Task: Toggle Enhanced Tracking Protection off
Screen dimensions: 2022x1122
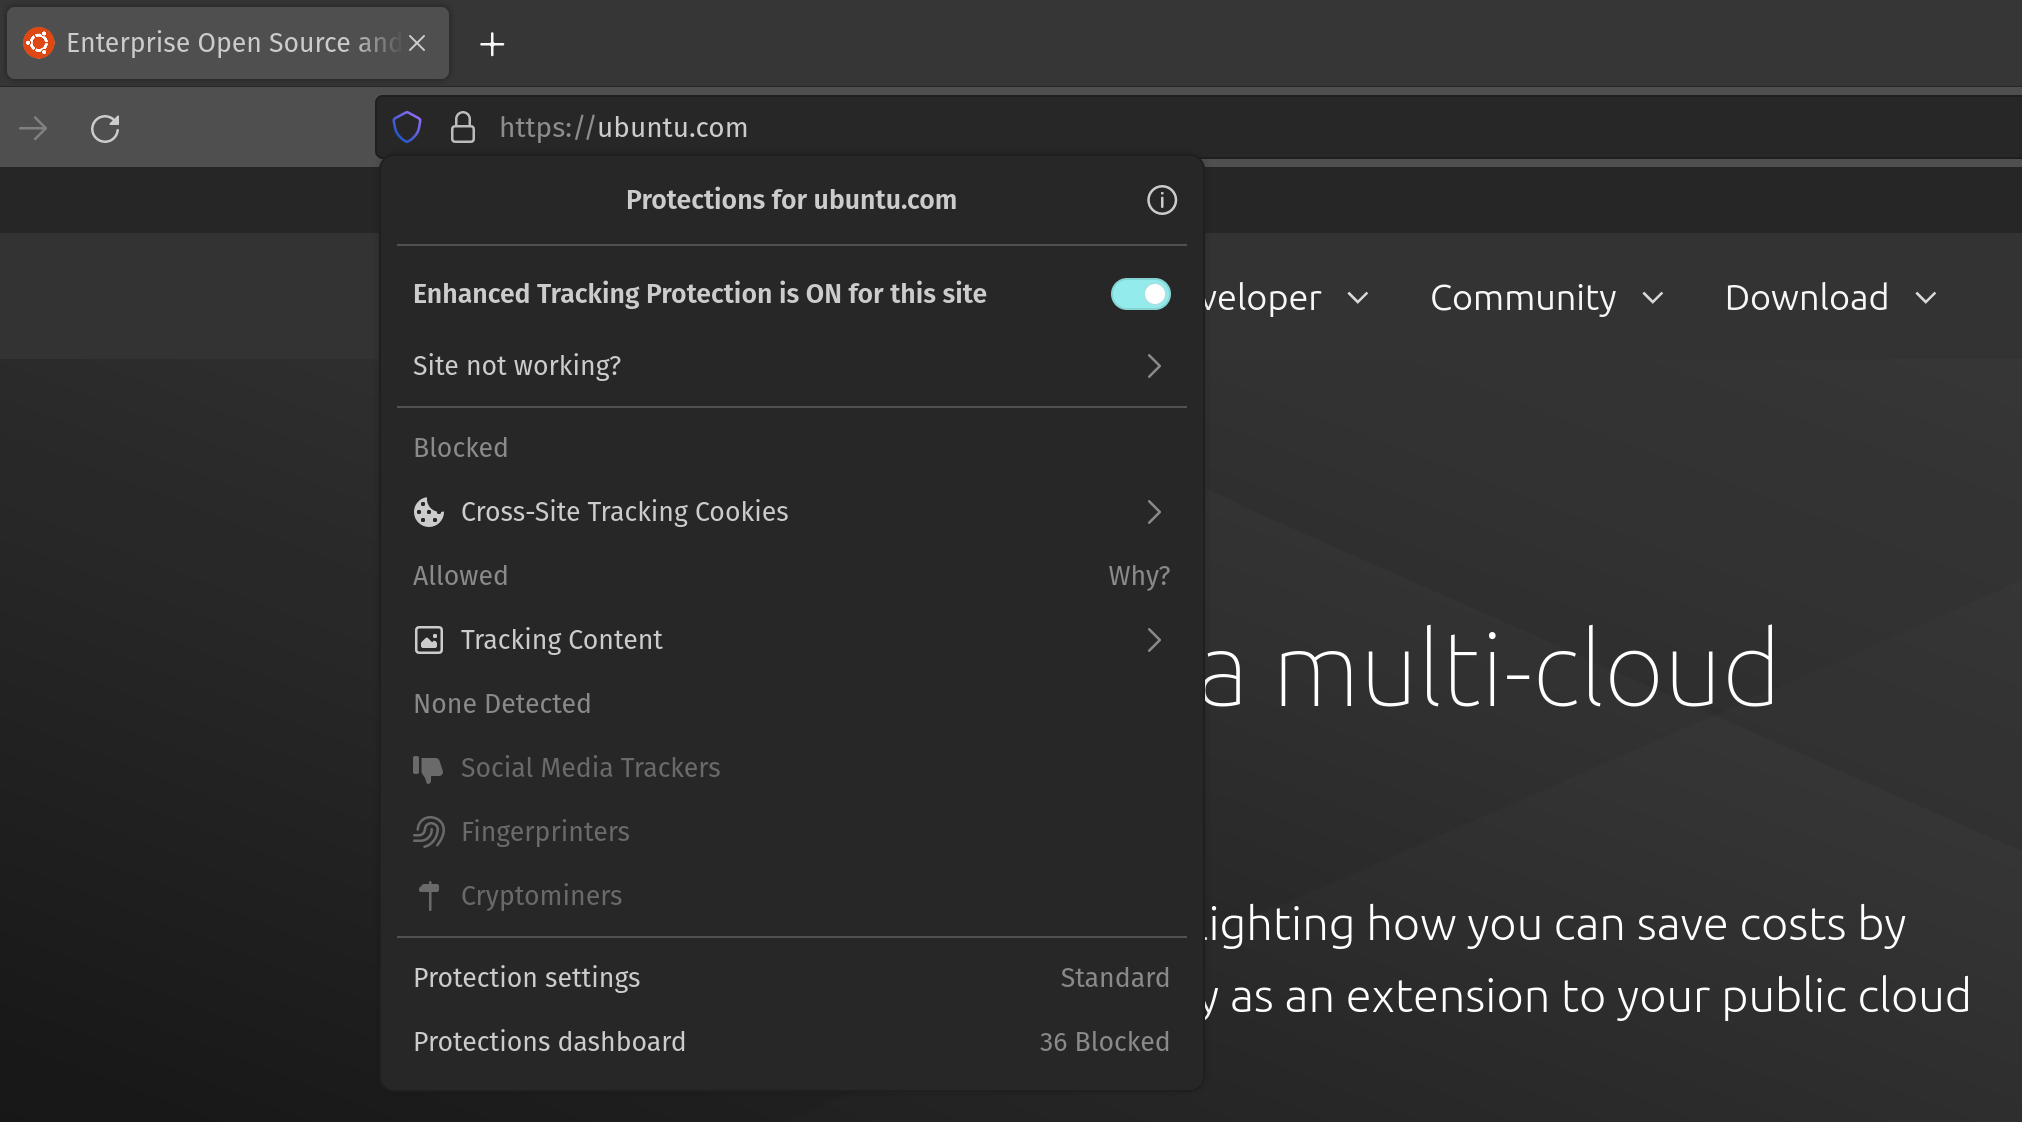Action: [x=1140, y=294]
